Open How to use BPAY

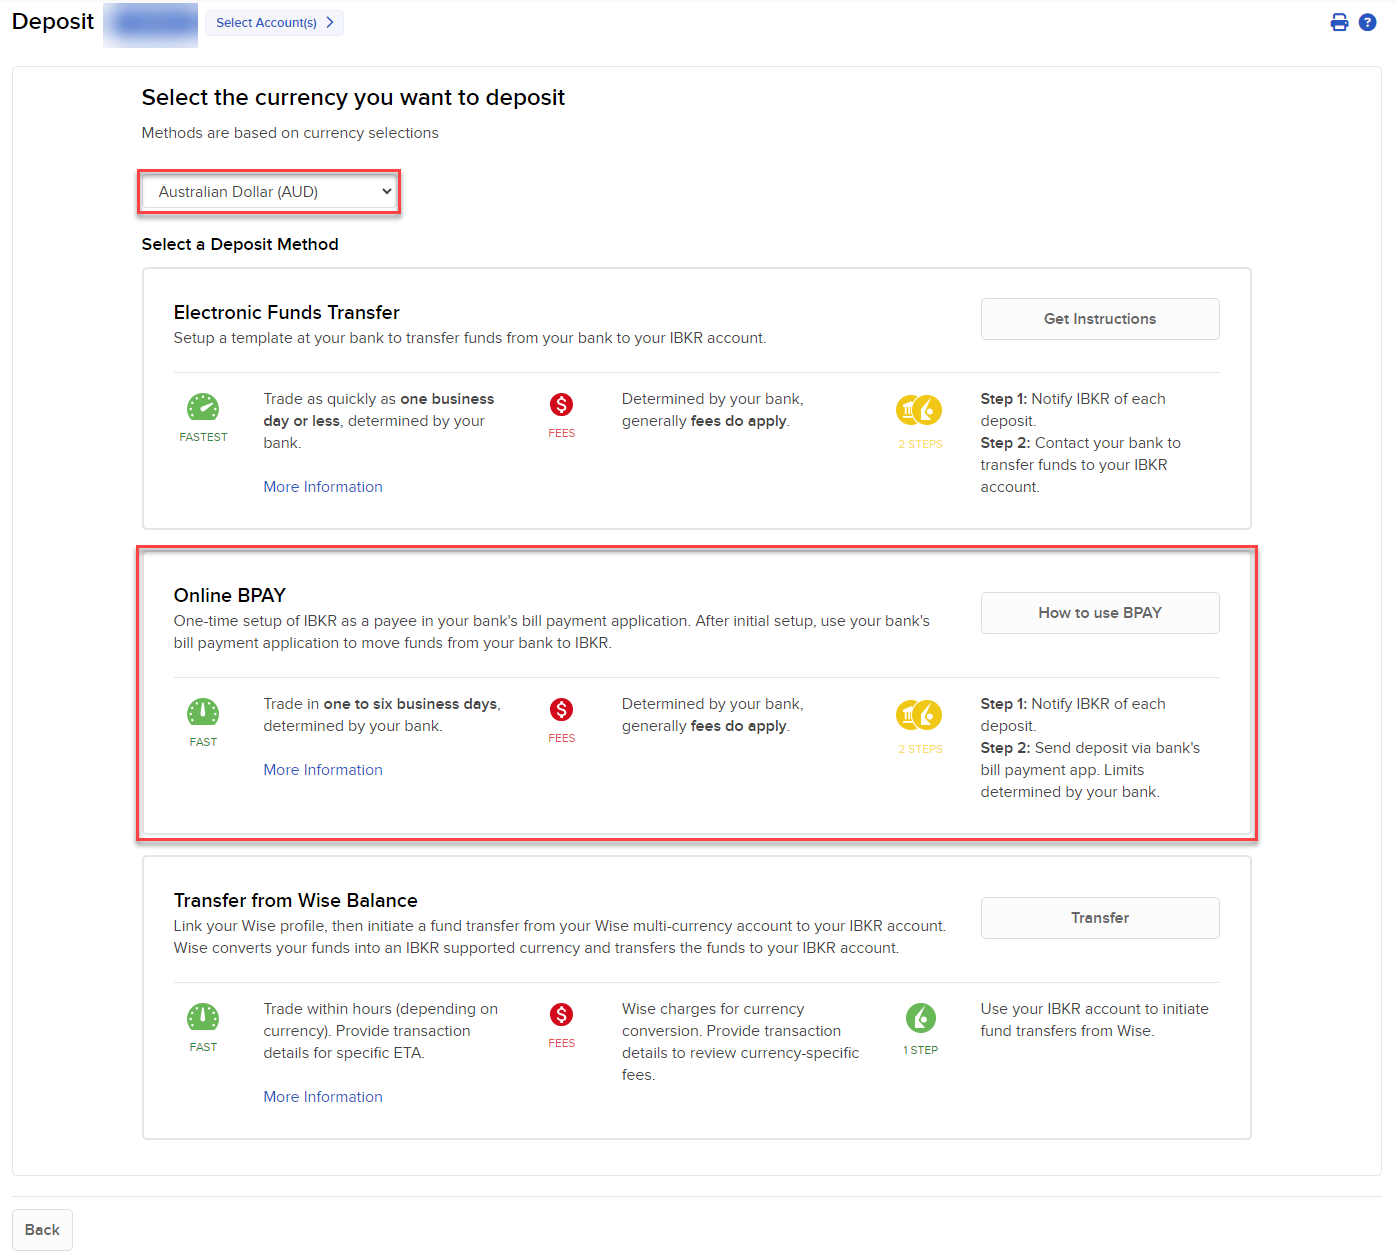click(x=1099, y=612)
